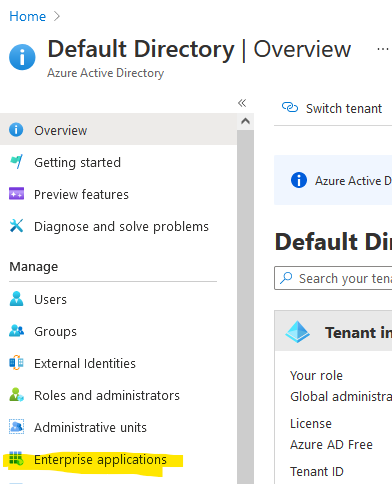Click the Preview features purple icon
Image resolution: width=392 pixels, height=484 pixels.
pos(16,193)
